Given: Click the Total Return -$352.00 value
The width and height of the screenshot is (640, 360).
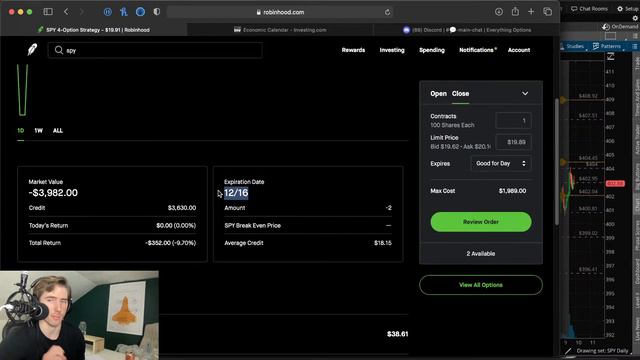Looking at the screenshot, I should [x=171, y=243].
